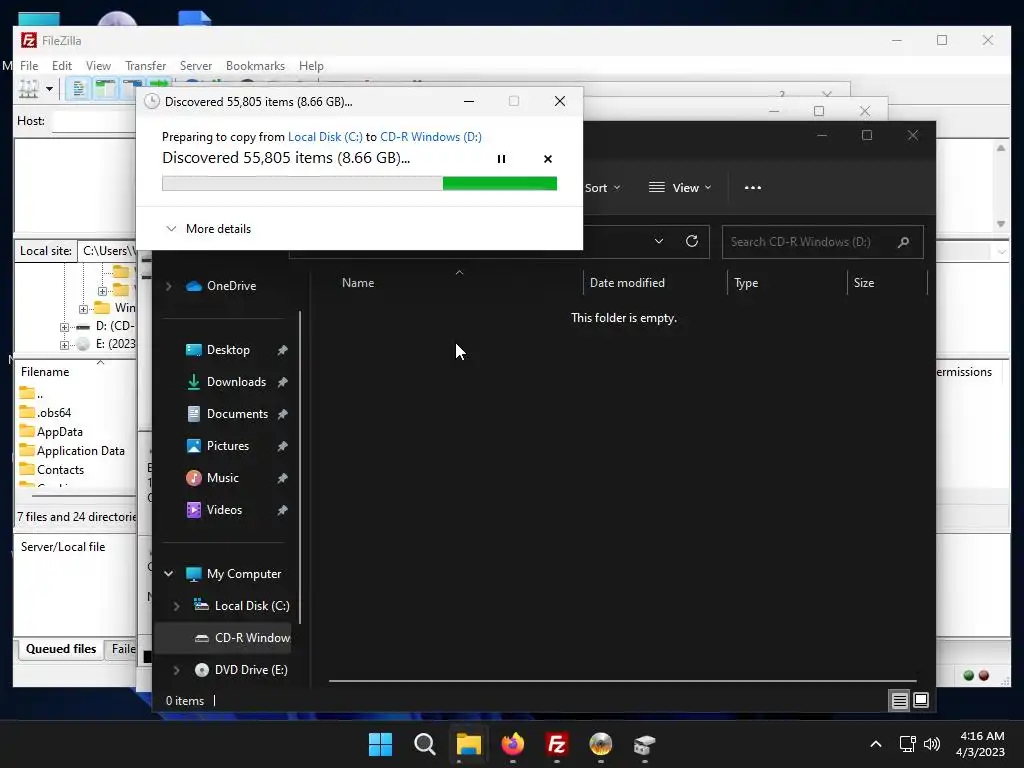Open Site Manager dropdown arrow in FileZilla
Image resolution: width=1024 pixels, height=768 pixels.
pos(49,89)
